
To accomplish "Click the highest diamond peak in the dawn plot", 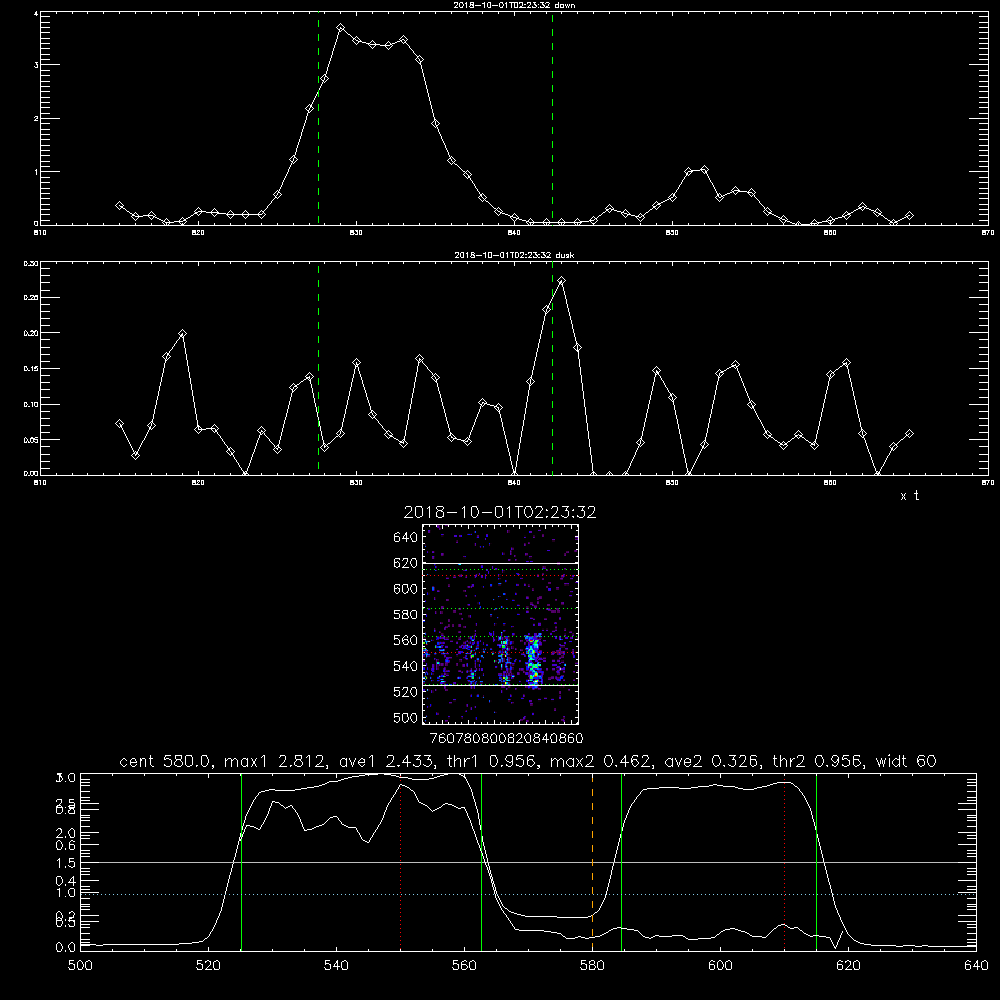I will pyautogui.click(x=341, y=28).
